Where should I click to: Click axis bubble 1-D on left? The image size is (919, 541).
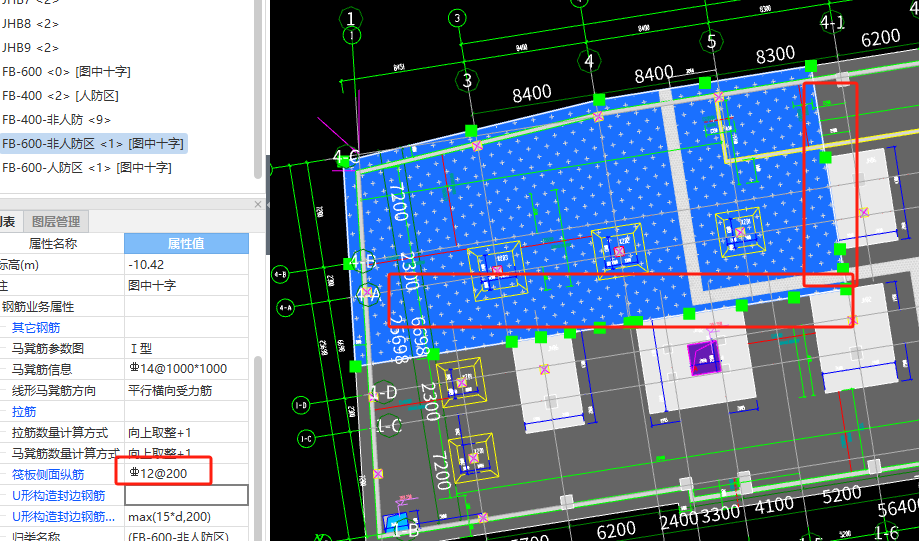(x=301, y=405)
